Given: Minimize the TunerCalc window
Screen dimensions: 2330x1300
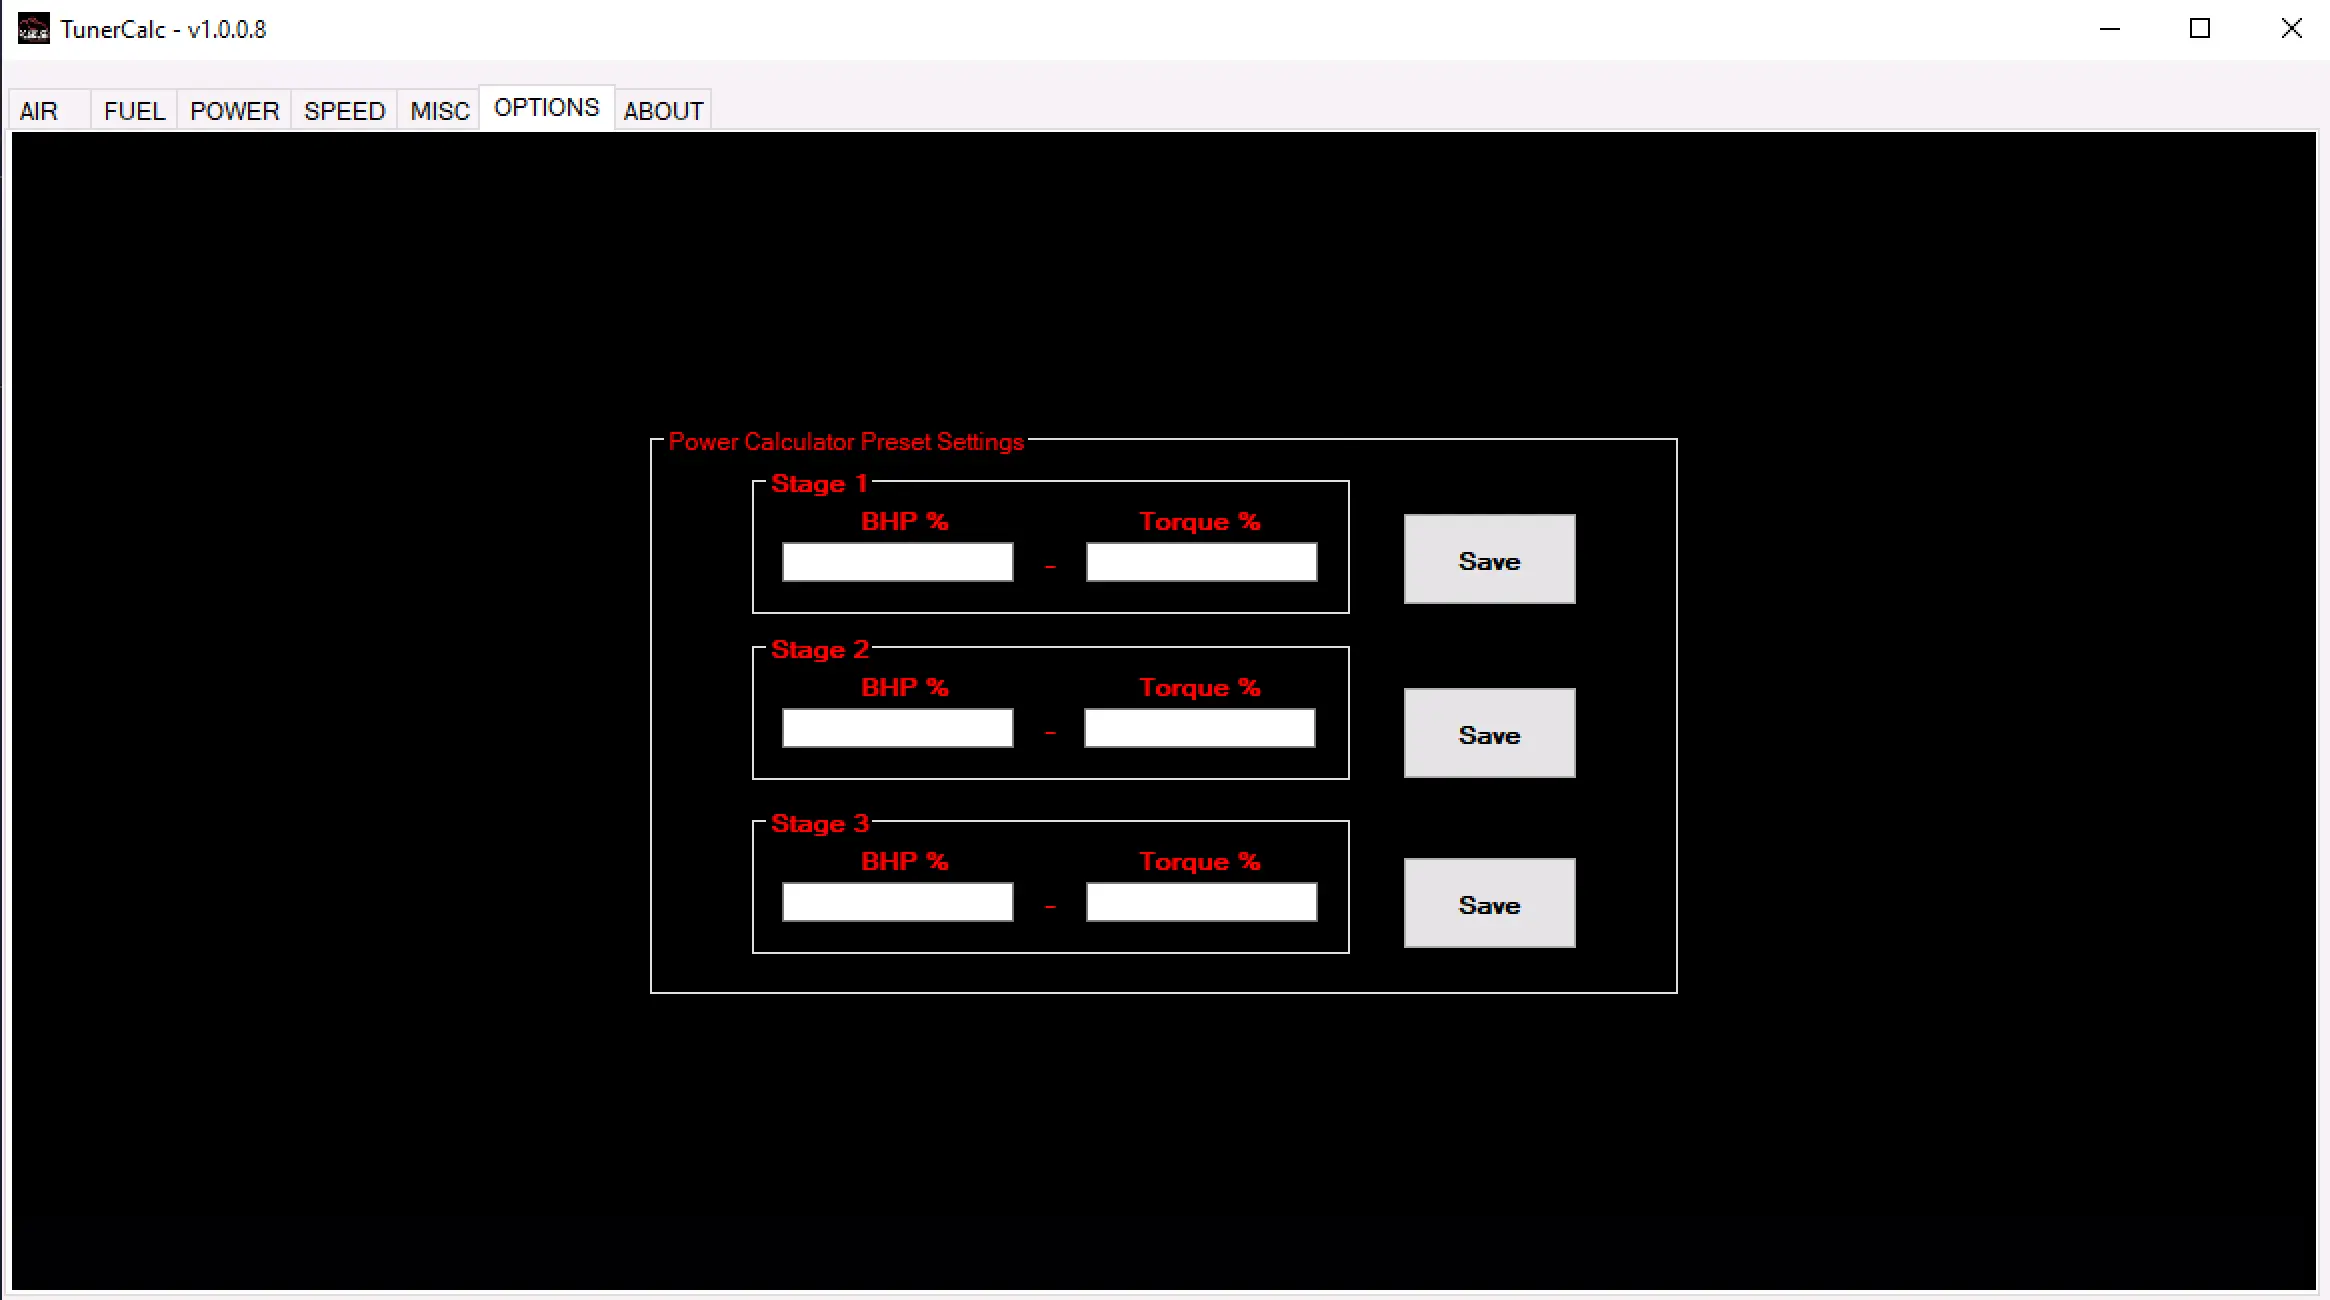Looking at the screenshot, I should pyautogui.click(x=2110, y=29).
